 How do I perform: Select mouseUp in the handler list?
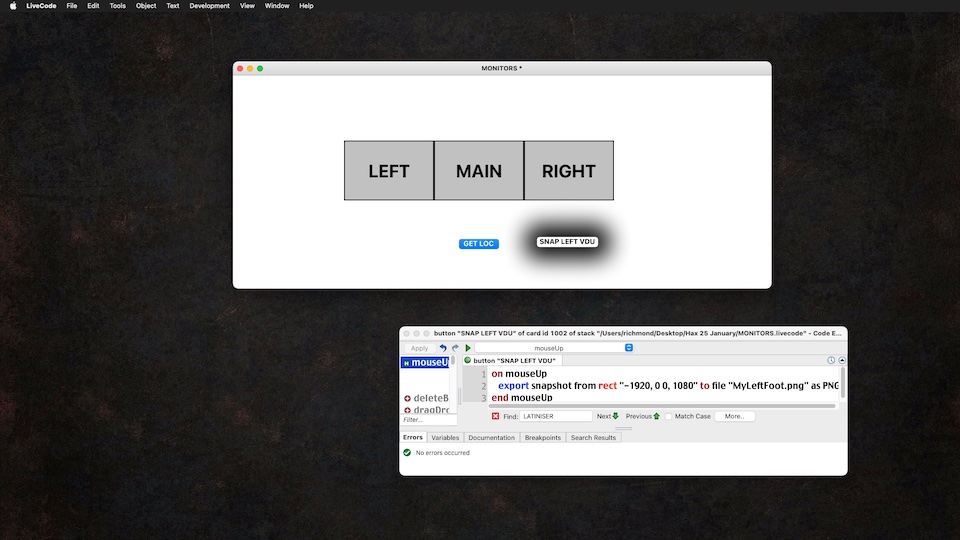(x=426, y=362)
